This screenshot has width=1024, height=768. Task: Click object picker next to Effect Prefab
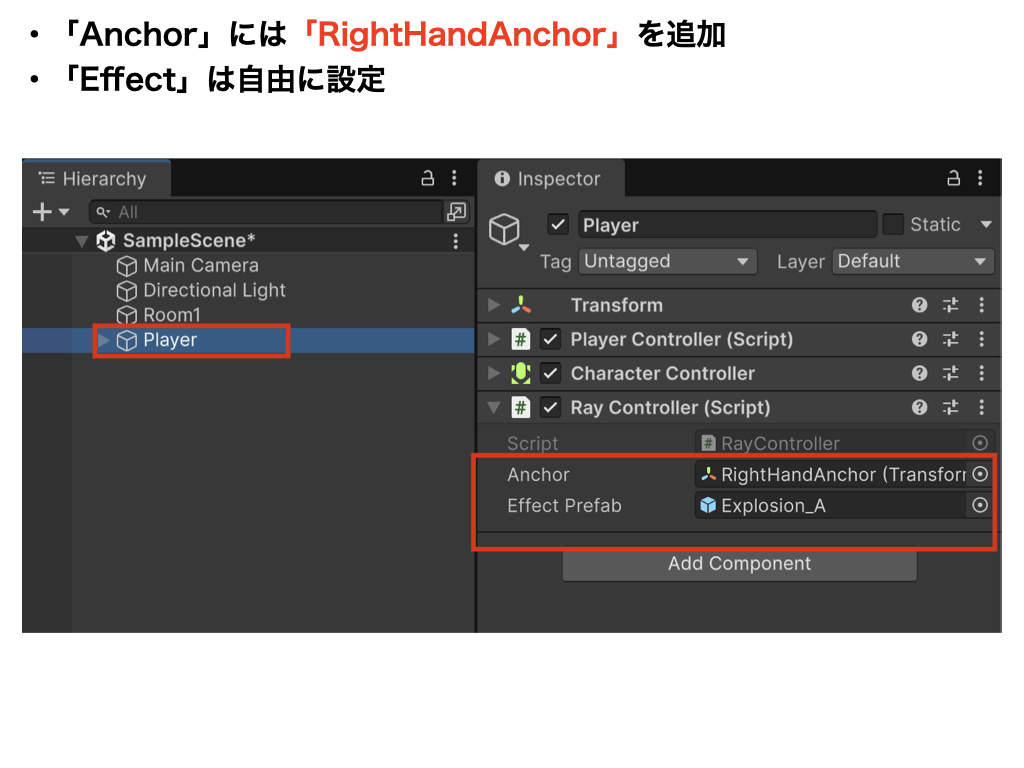pyautogui.click(x=980, y=506)
